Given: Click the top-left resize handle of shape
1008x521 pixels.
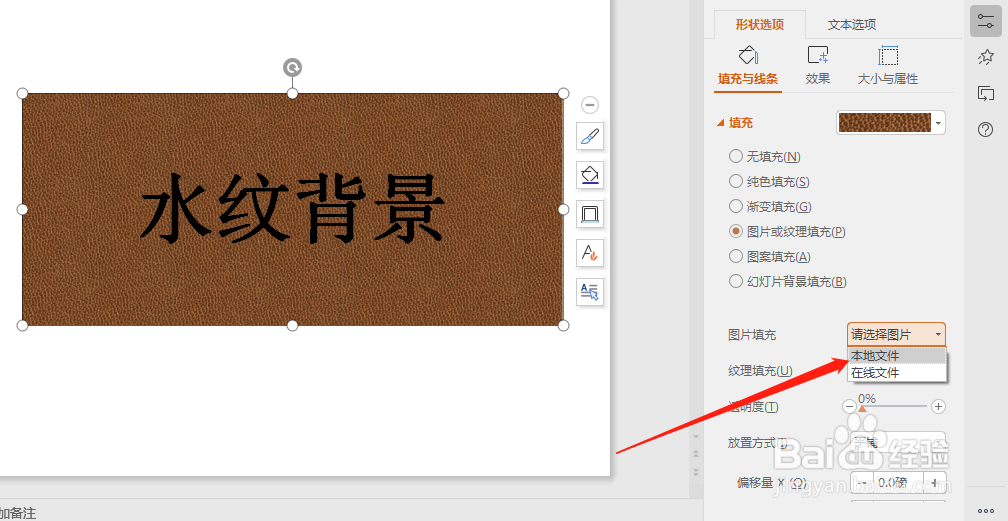Looking at the screenshot, I should (x=22, y=94).
